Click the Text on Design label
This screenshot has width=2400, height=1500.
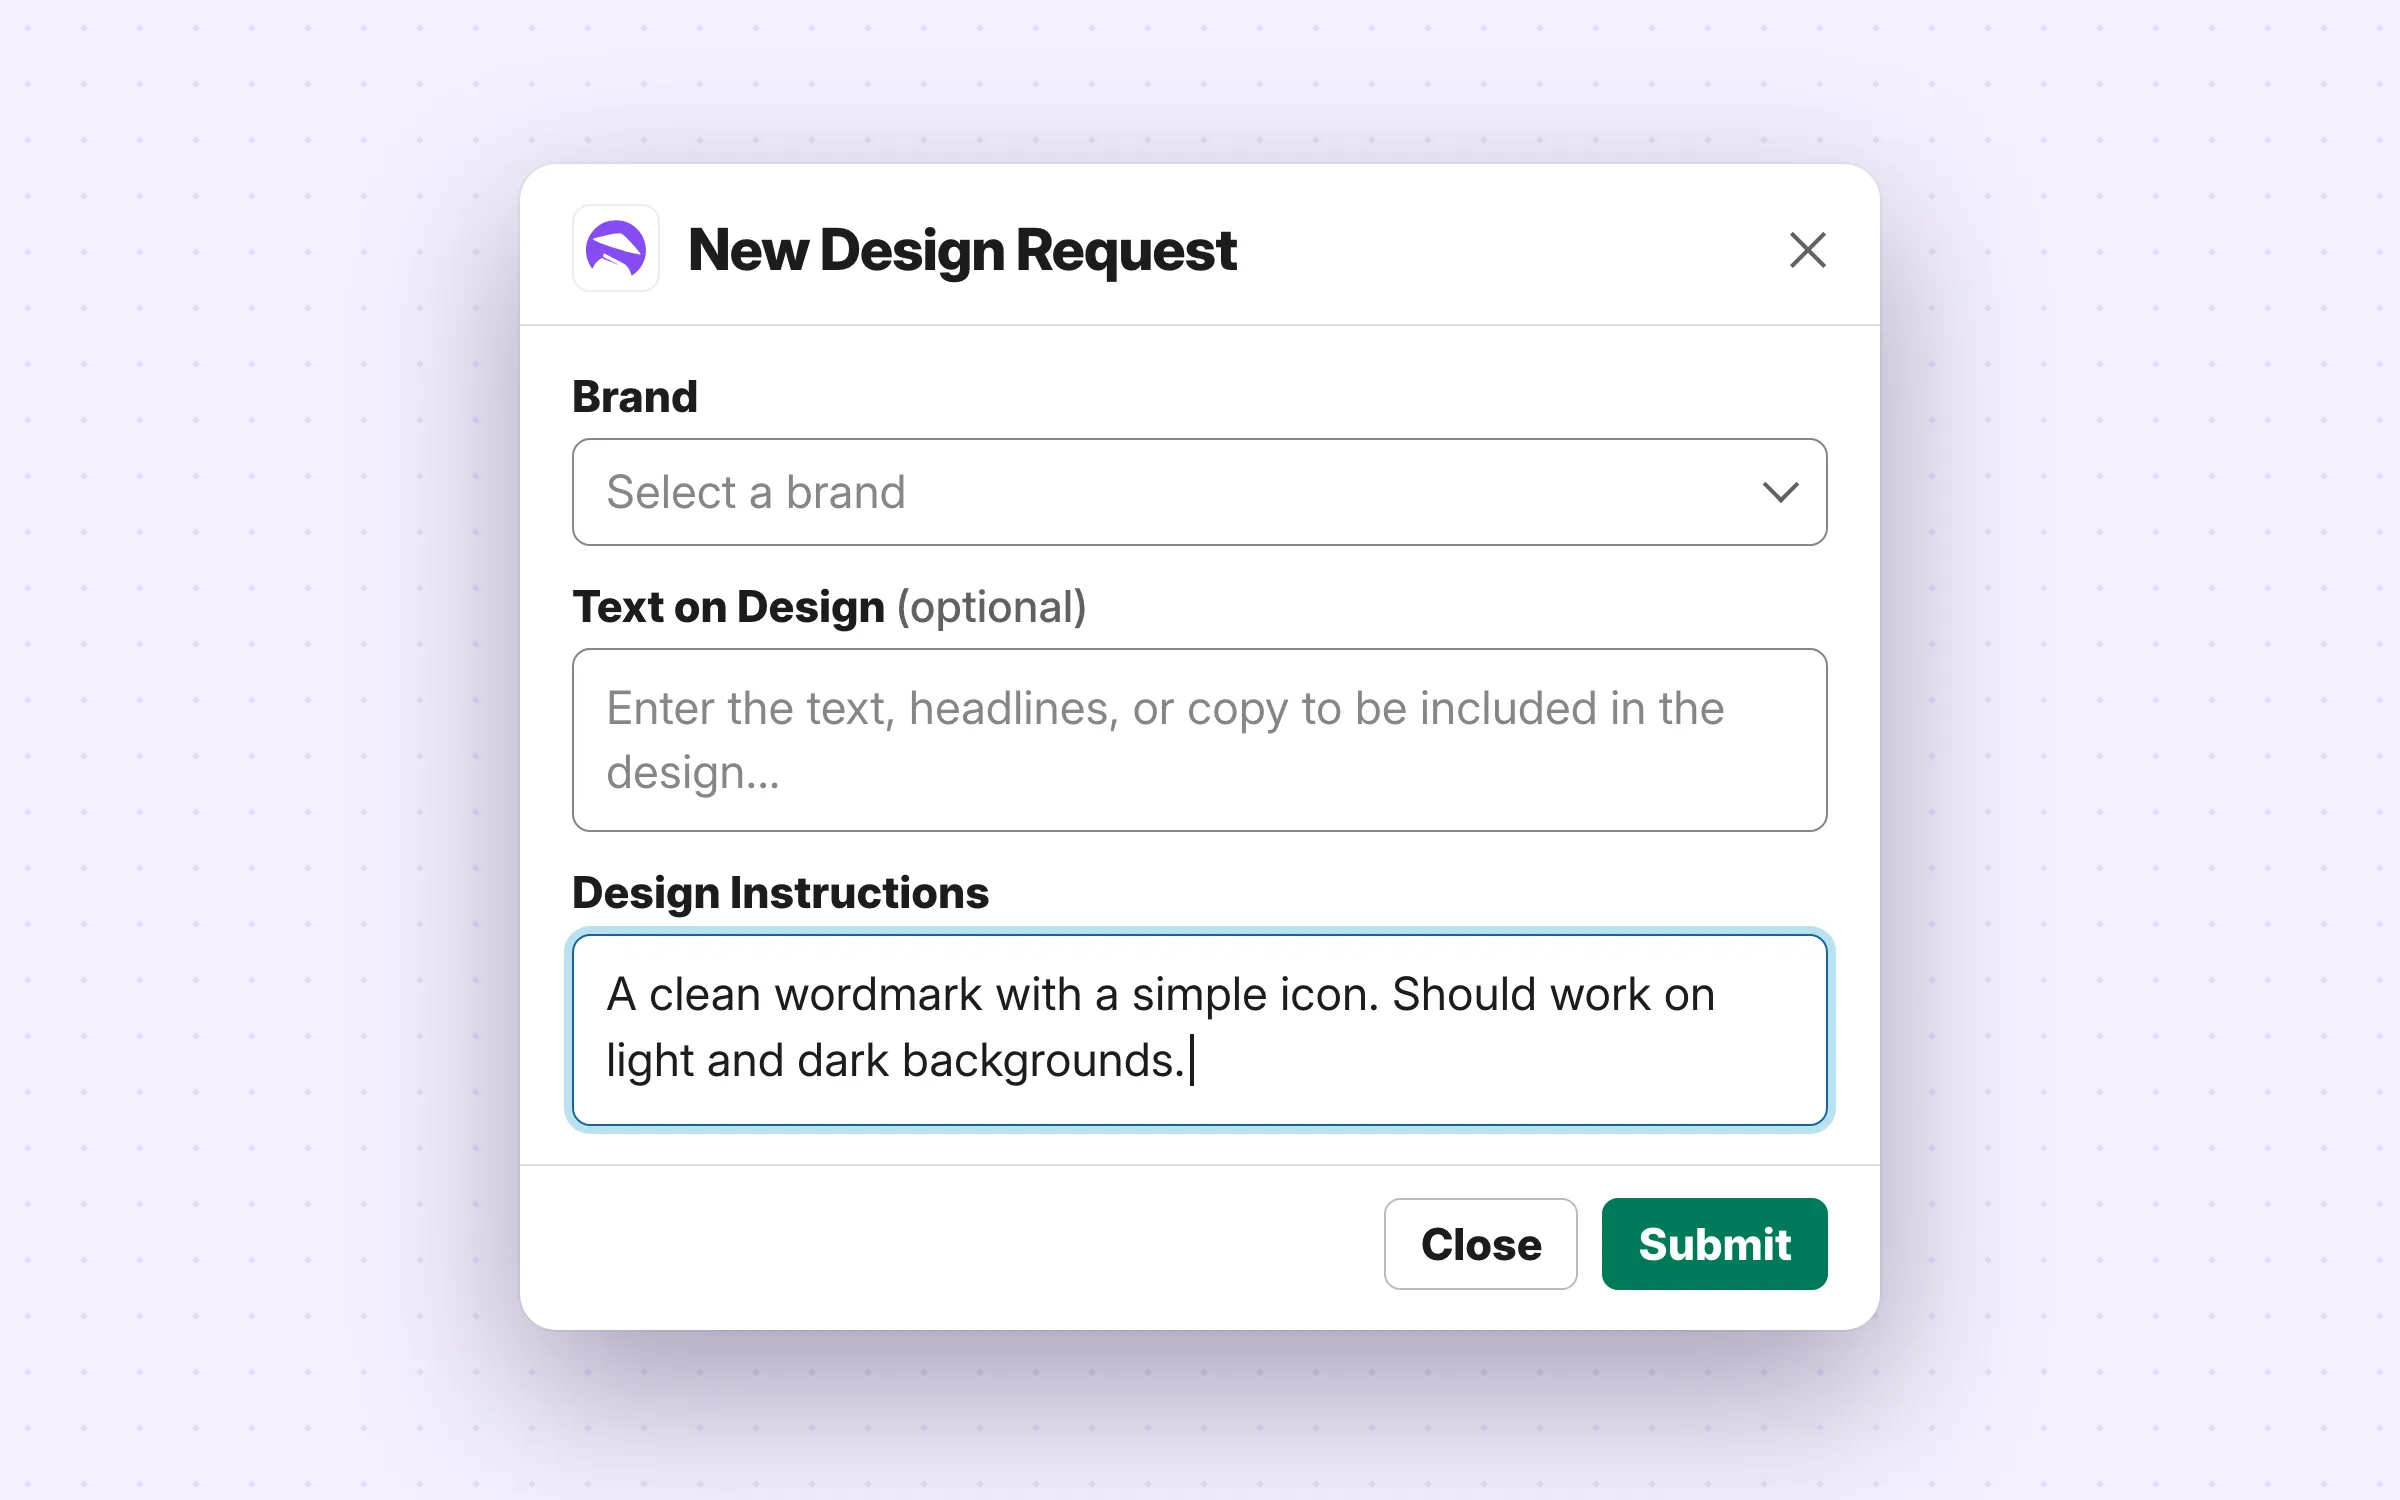[x=728, y=607]
